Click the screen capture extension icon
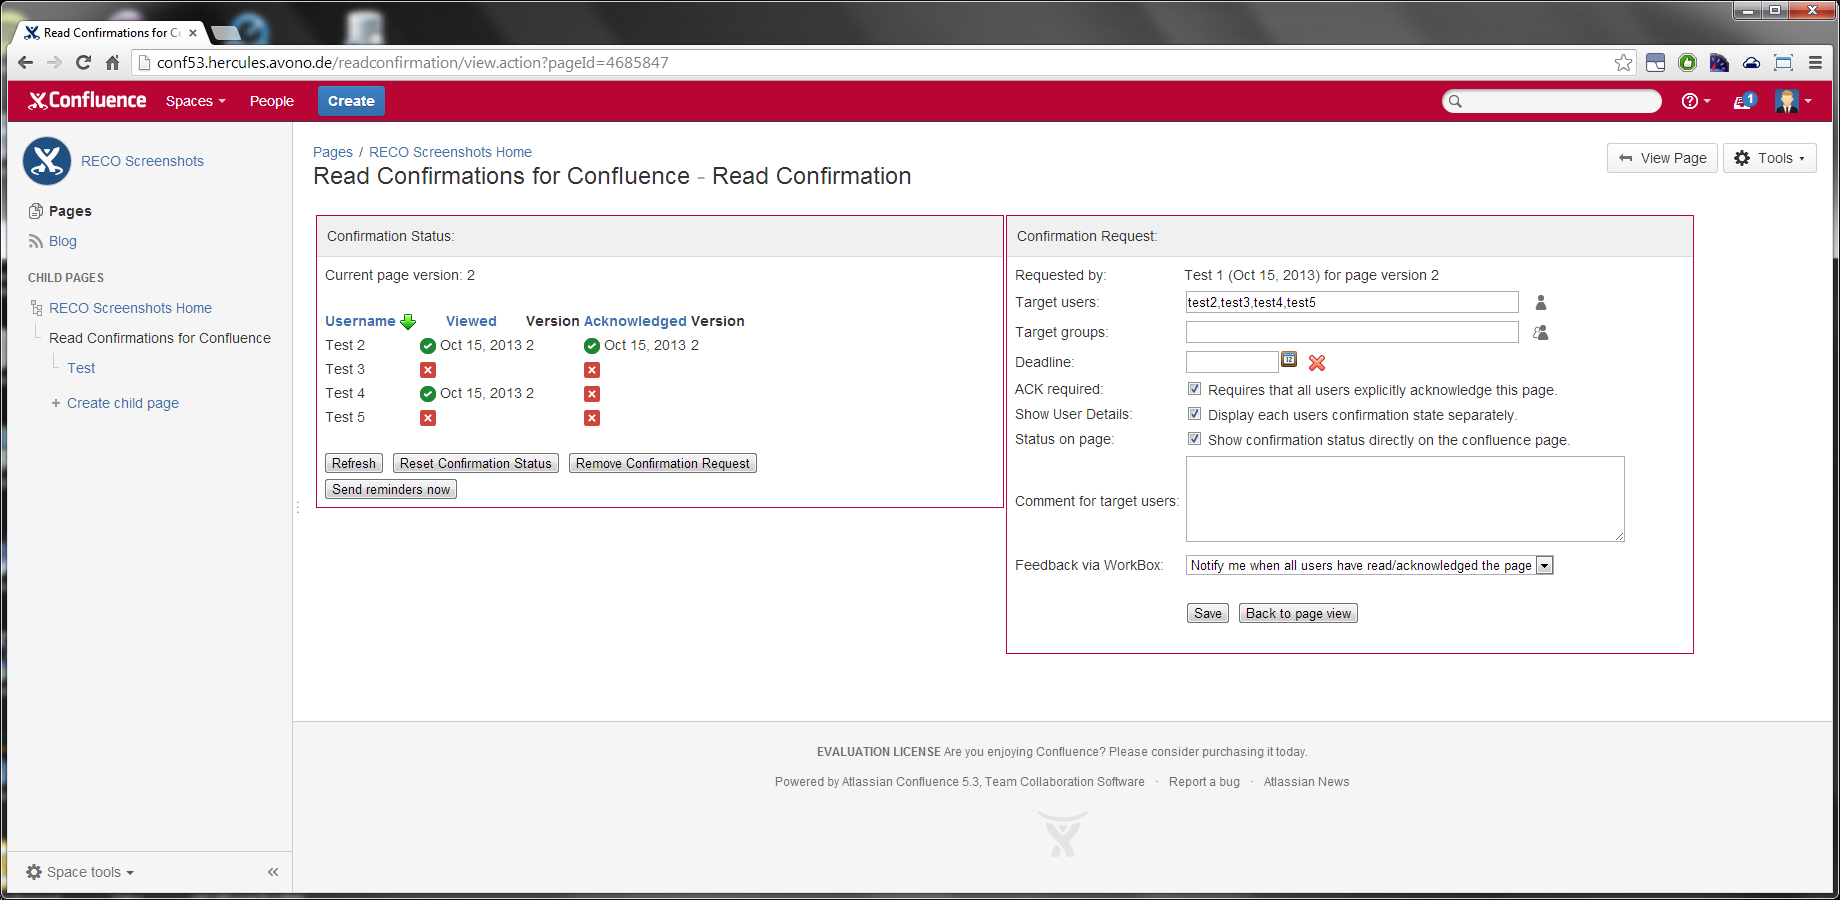Image resolution: width=1840 pixels, height=900 pixels. pos(1783,62)
